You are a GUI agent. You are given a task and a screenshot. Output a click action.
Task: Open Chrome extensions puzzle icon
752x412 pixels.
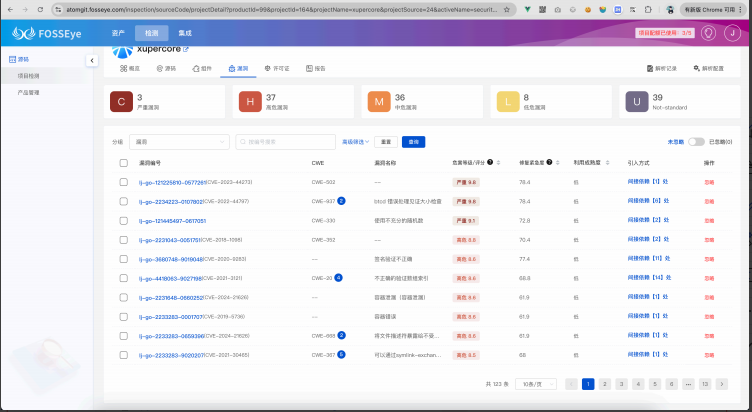click(x=648, y=10)
